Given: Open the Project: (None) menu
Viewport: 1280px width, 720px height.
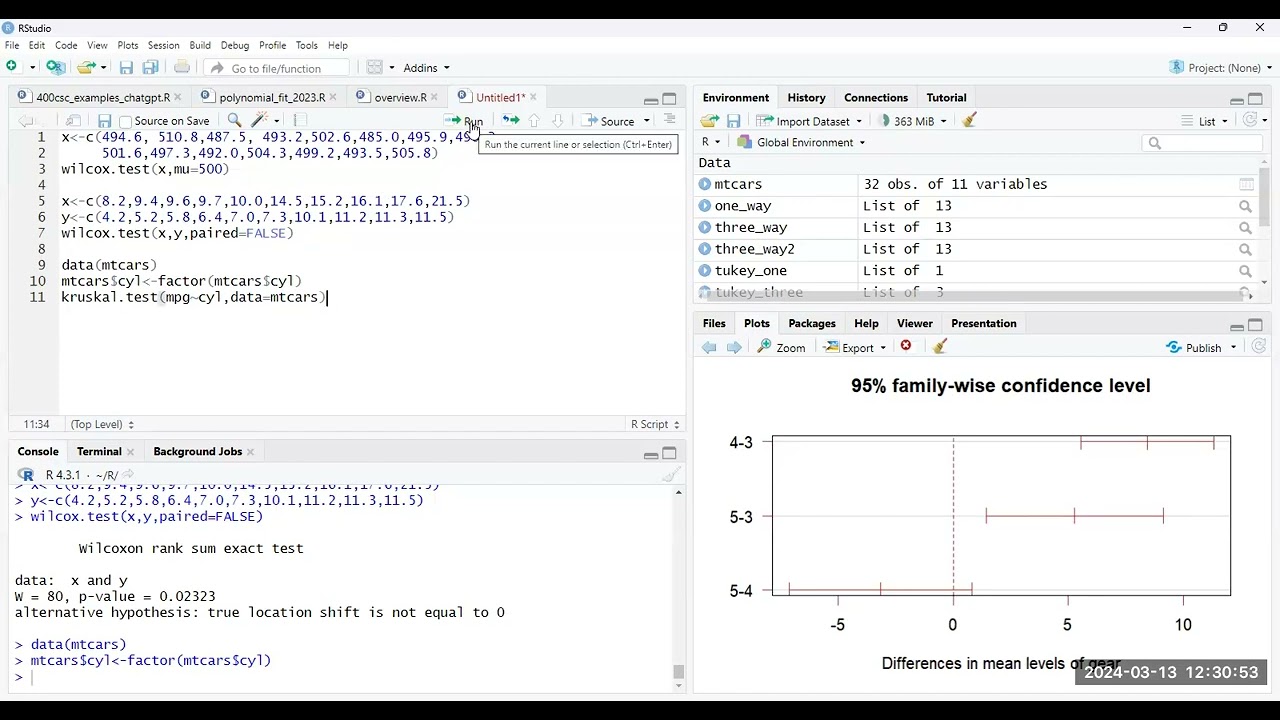Looking at the screenshot, I should [x=1220, y=68].
